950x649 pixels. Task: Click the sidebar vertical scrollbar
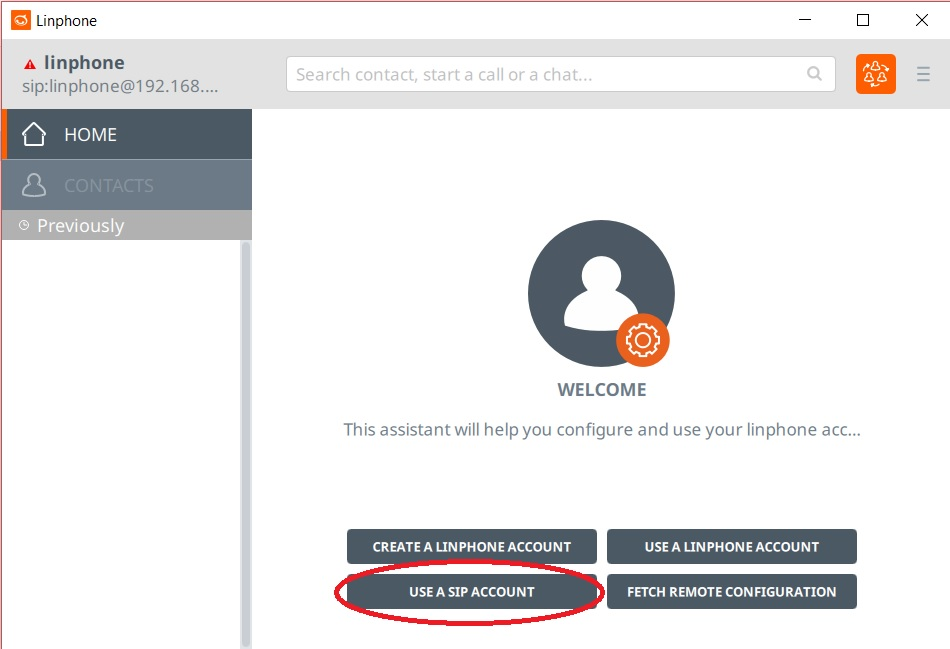coord(245,444)
